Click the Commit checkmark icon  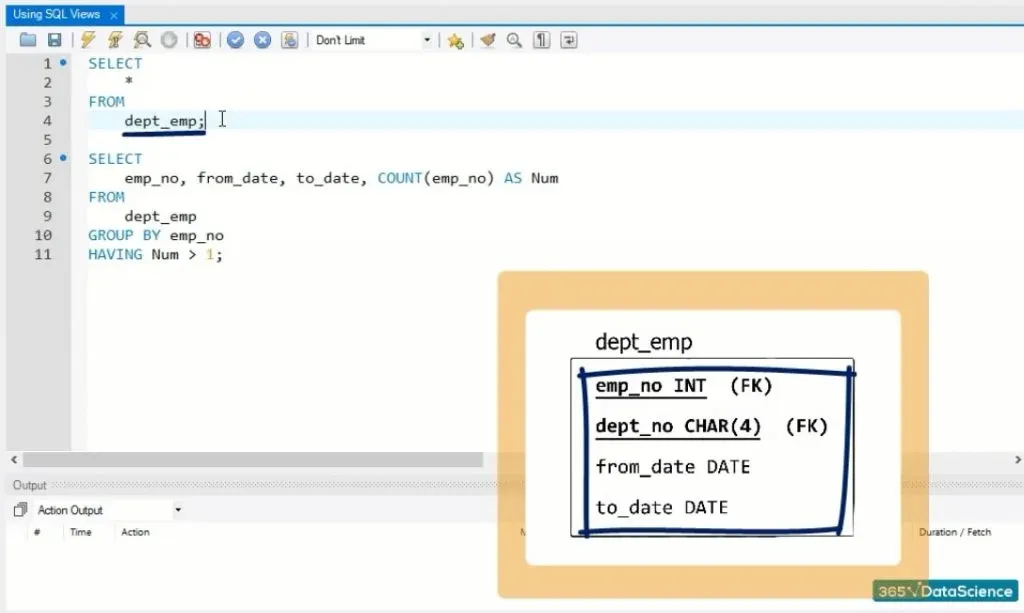pyautogui.click(x=236, y=40)
